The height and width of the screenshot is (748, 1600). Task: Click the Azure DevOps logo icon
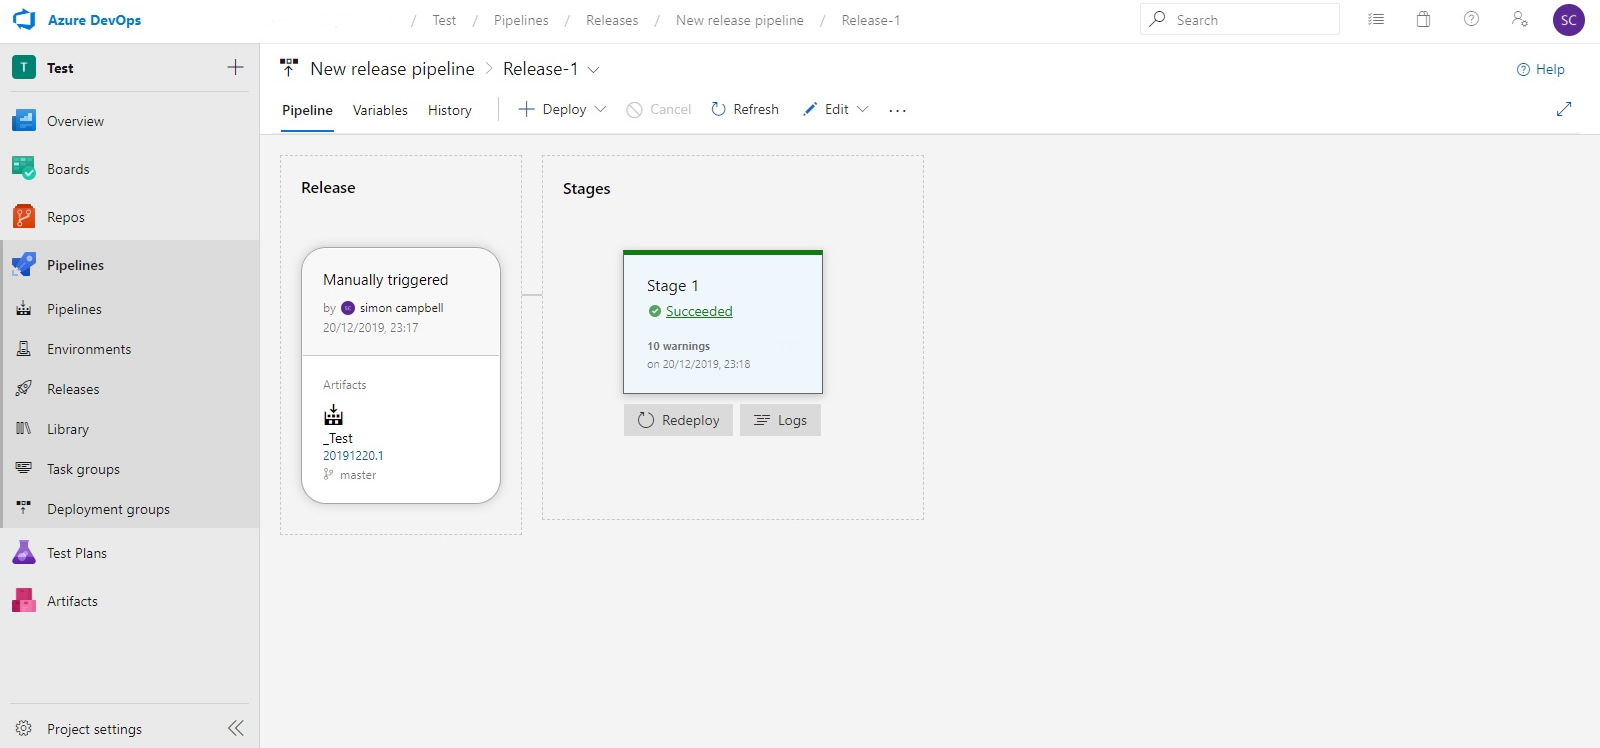(24, 20)
